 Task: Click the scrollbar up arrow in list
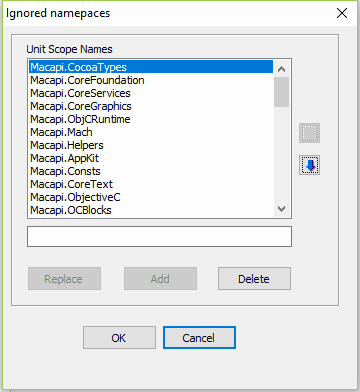tap(282, 69)
